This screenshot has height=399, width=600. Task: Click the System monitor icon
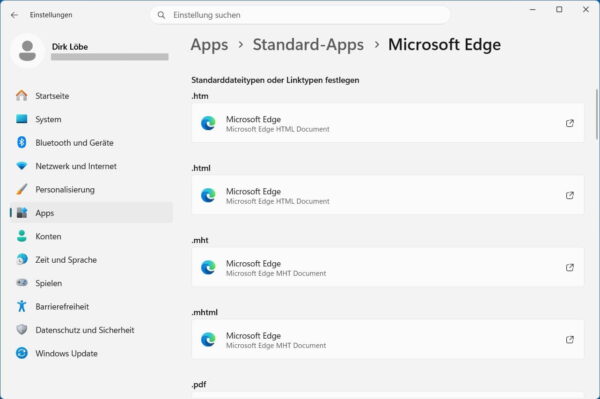click(22, 119)
